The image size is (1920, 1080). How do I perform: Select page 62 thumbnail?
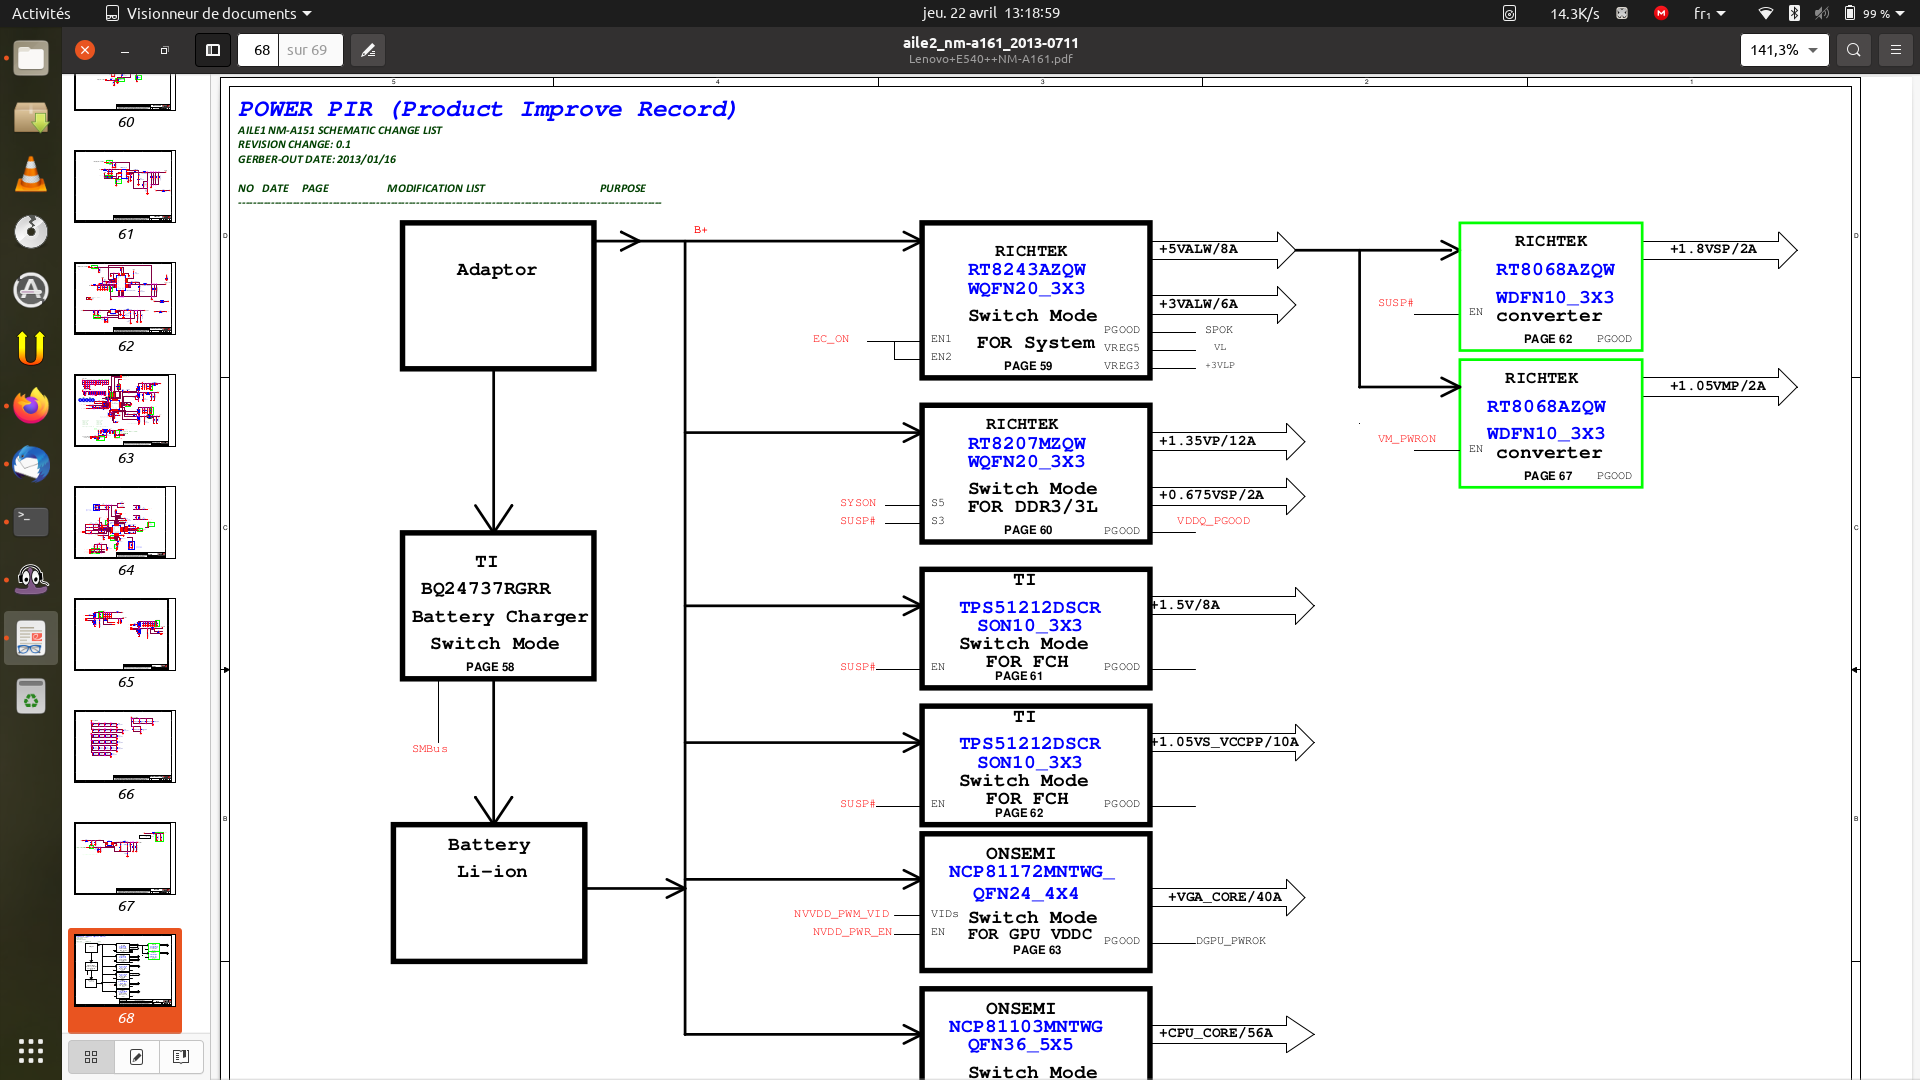click(125, 298)
